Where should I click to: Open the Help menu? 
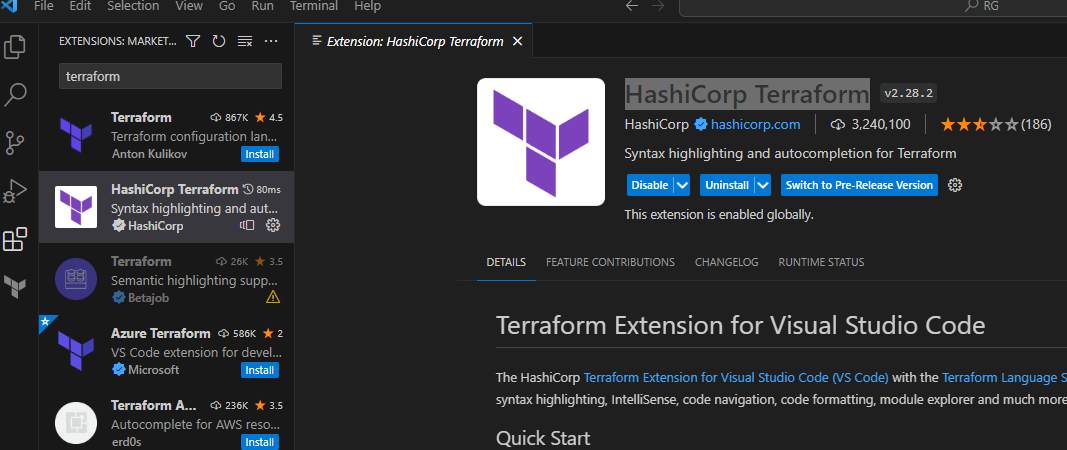(367, 6)
